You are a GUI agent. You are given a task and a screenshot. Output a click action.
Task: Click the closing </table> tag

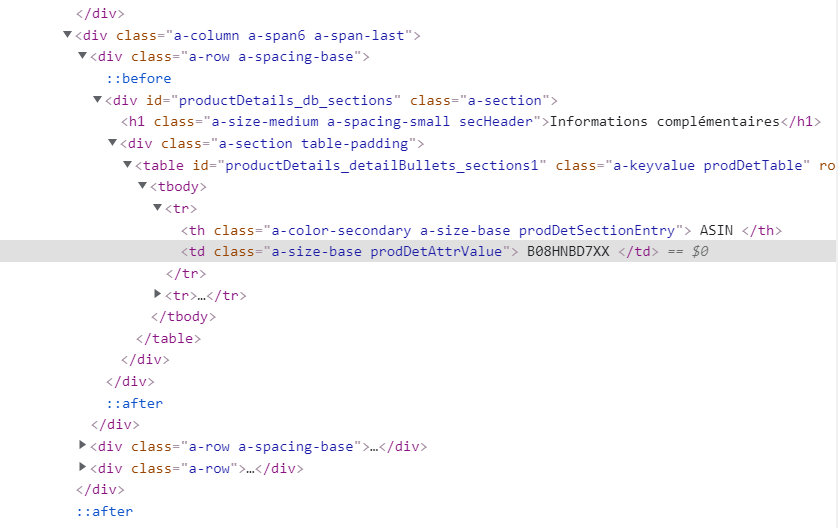(168, 338)
